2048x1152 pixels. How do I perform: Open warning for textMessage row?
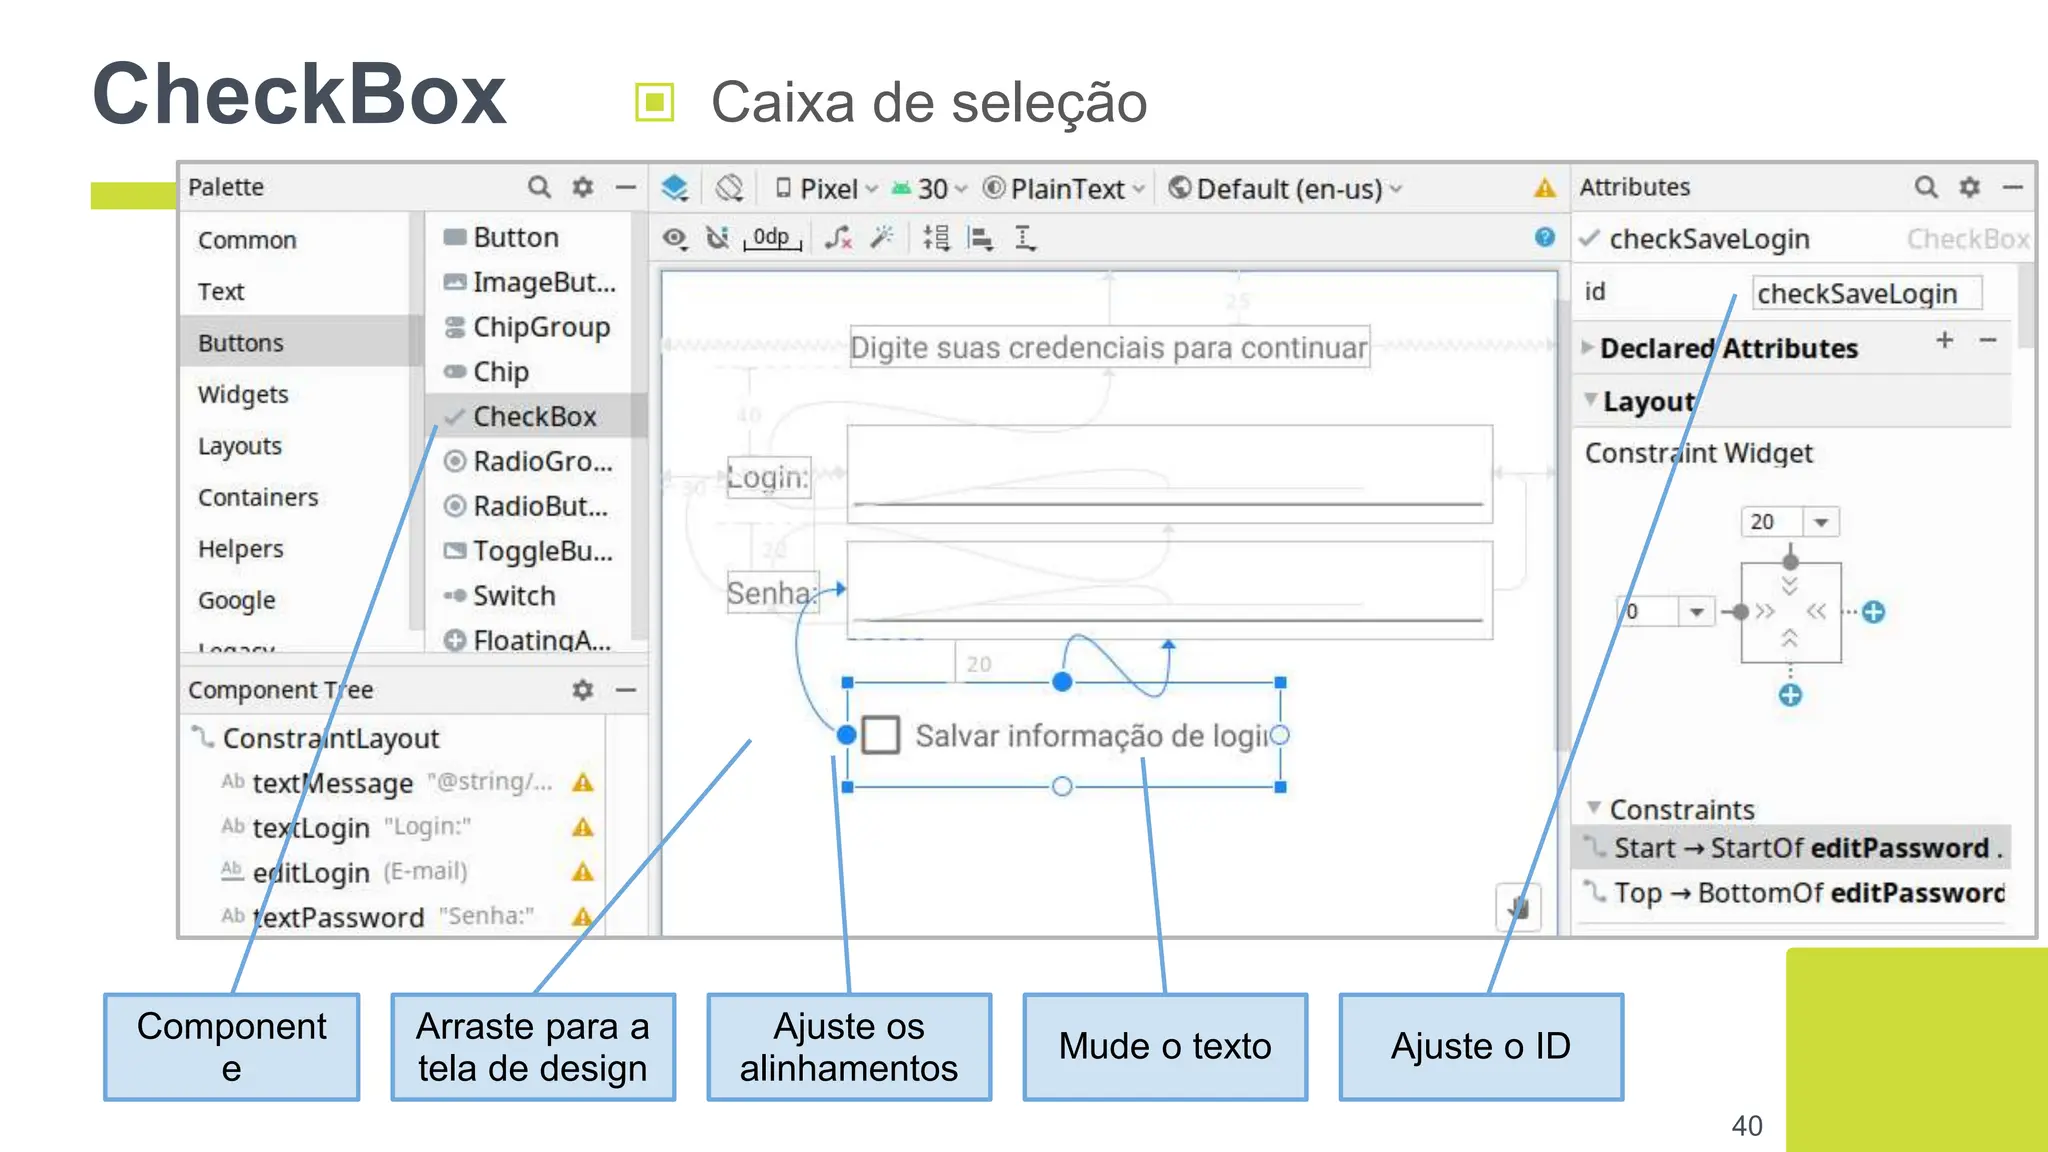coord(583,783)
